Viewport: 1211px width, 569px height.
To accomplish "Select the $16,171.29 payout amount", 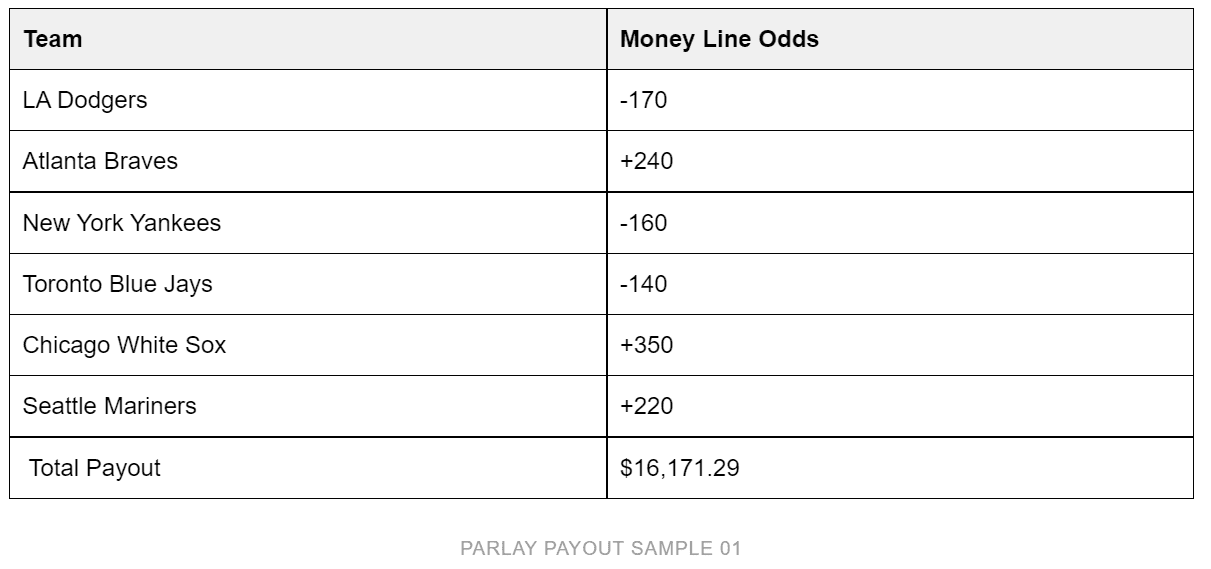I will (x=680, y=467).
